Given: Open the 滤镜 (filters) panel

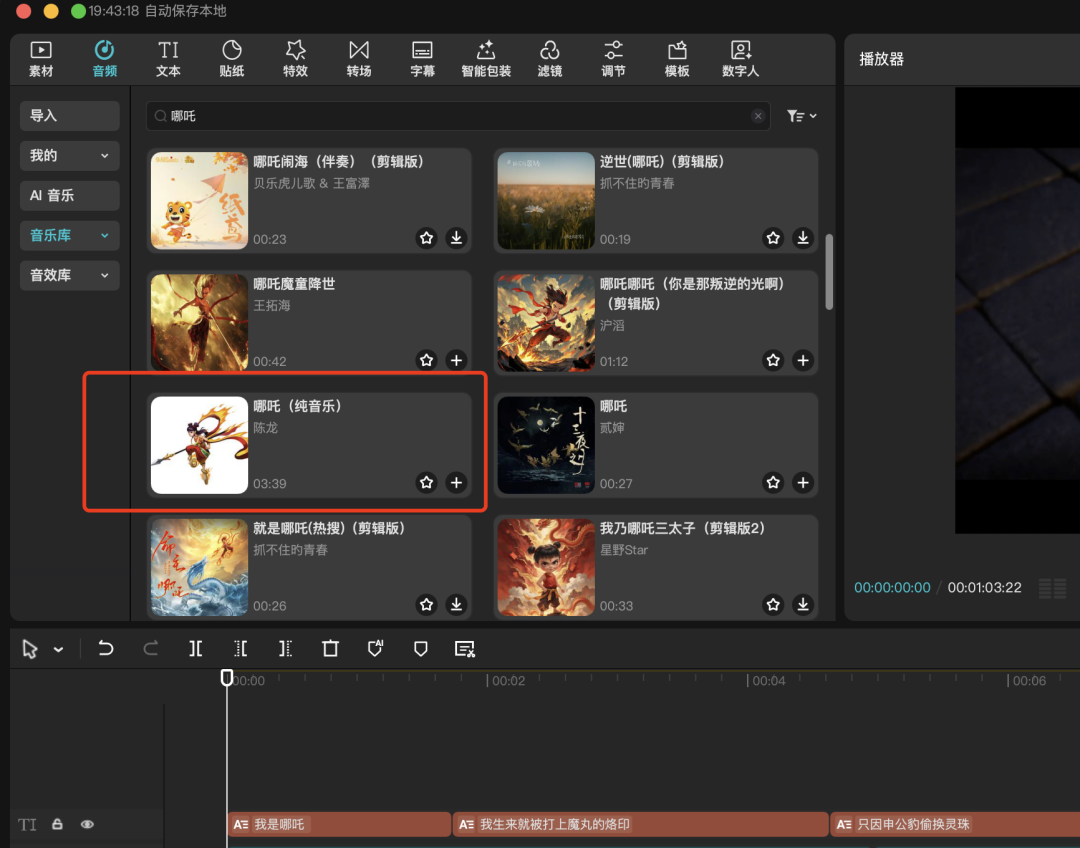Looking at the screenshot, I should pos(549,58).
